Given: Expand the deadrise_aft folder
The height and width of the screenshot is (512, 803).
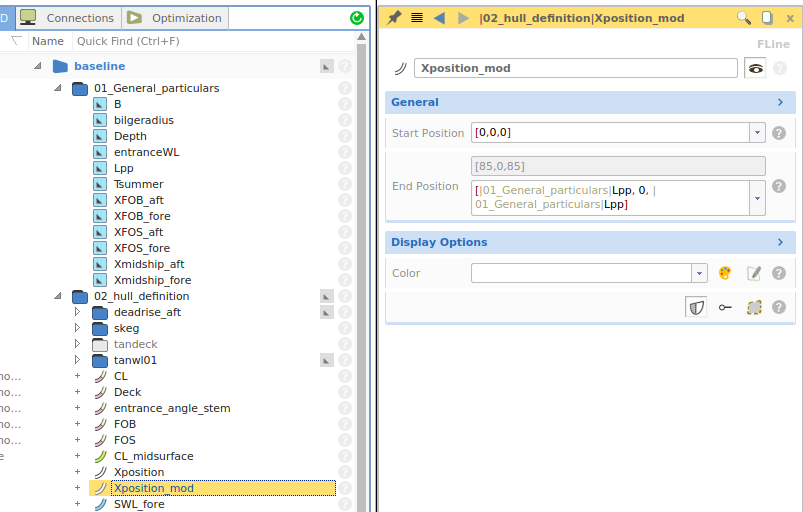Looking at the screenshot, I should (77, 312).
